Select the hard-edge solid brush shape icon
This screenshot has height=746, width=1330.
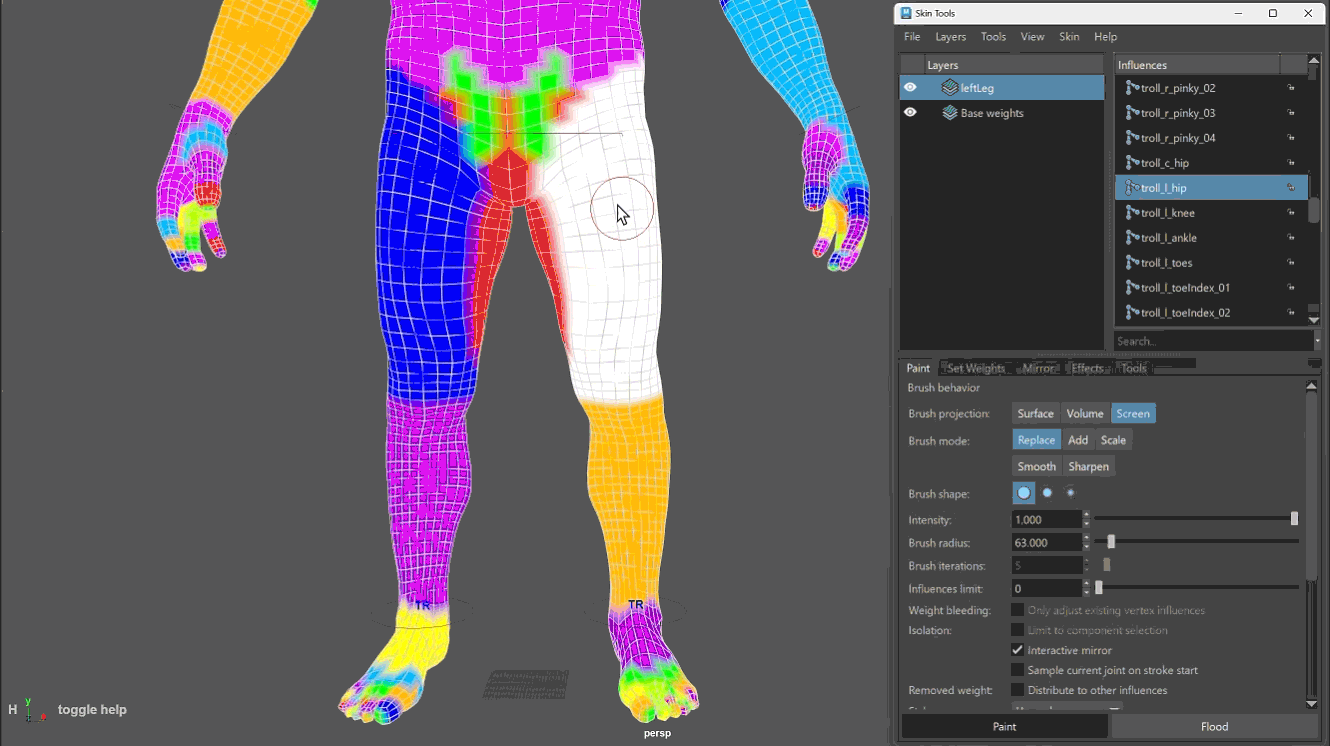pyautogui.click(x=1023, y=493)
